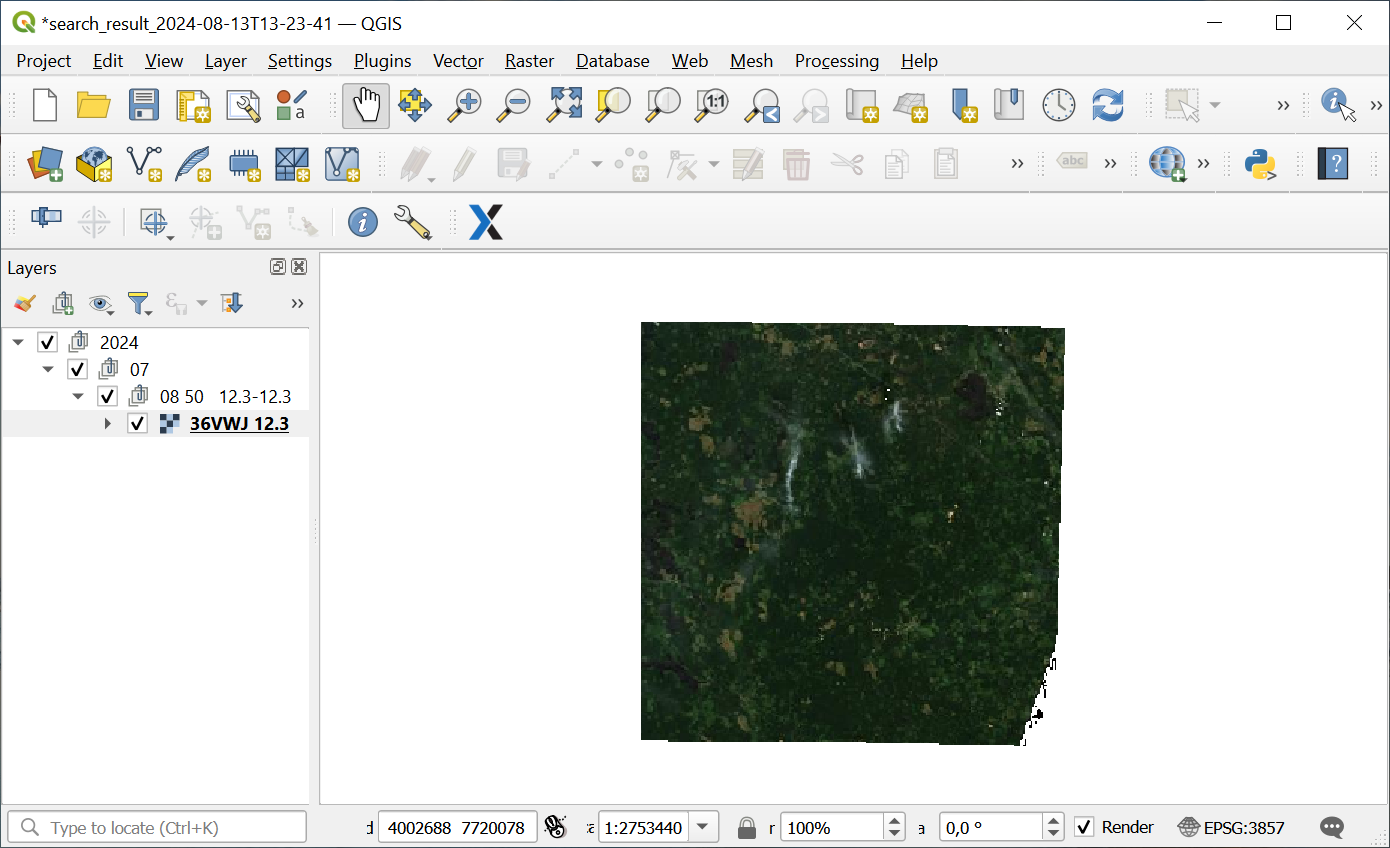Screen dimensions: 1390x848
Task: Open the map scale dropdown
Action: pyautogui.click(x=703, y=827)
